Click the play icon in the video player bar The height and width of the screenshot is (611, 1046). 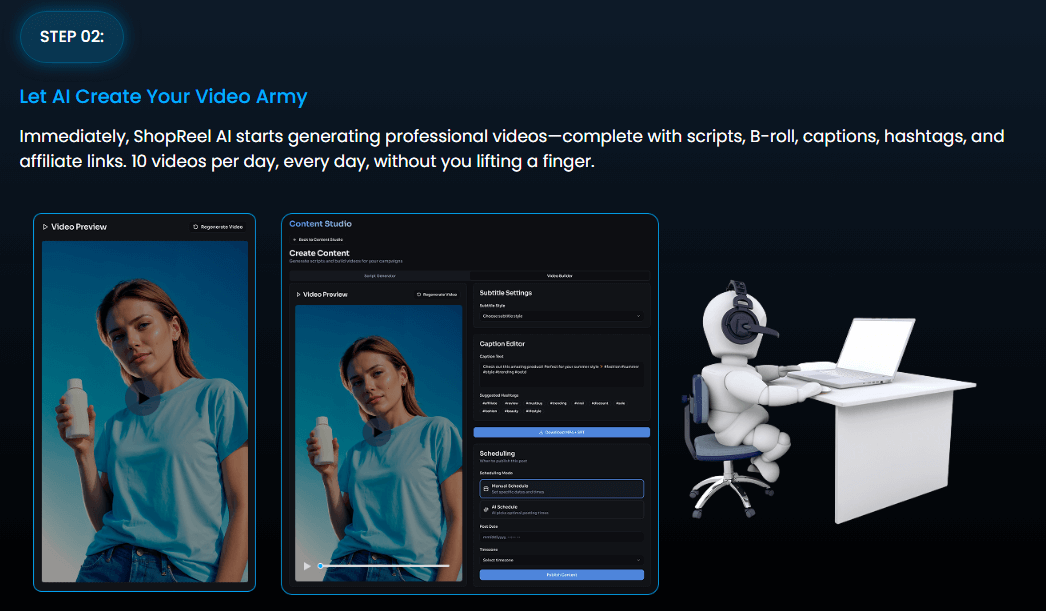pos(306,565)
